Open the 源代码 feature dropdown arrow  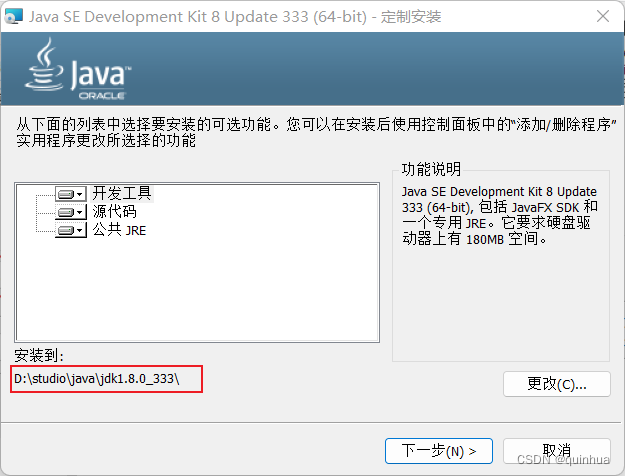pyautogui.click(x=80, y=212)
